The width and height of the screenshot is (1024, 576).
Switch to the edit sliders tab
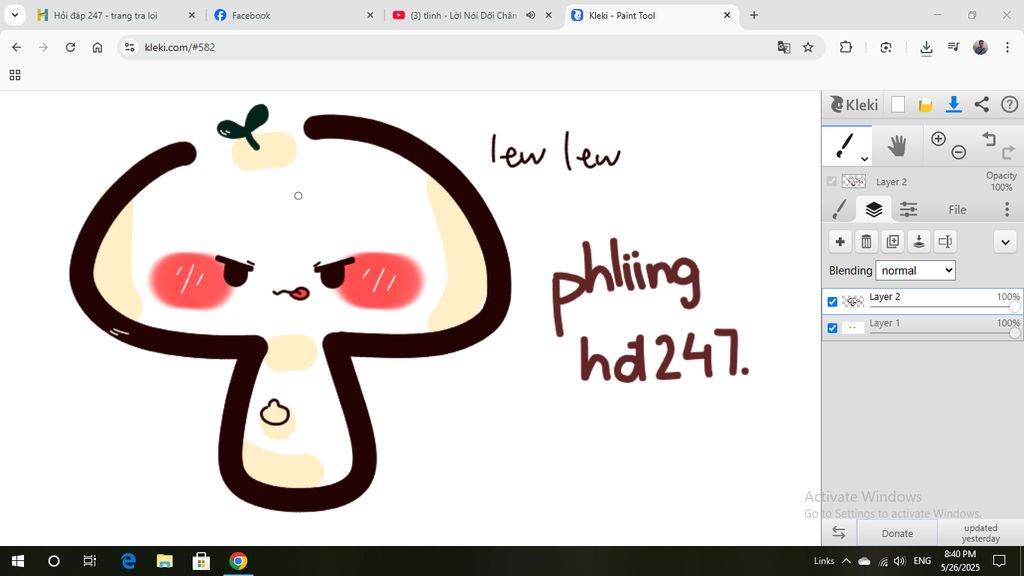[908, 210]
